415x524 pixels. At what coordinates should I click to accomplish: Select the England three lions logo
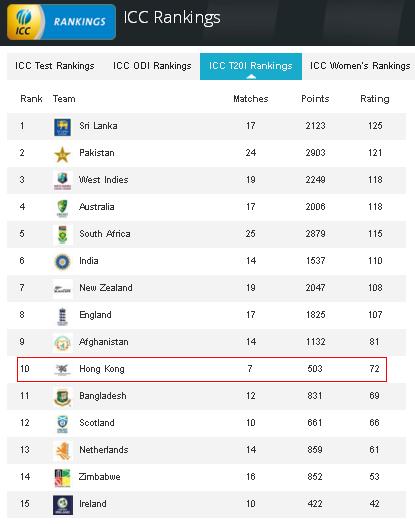62,316
